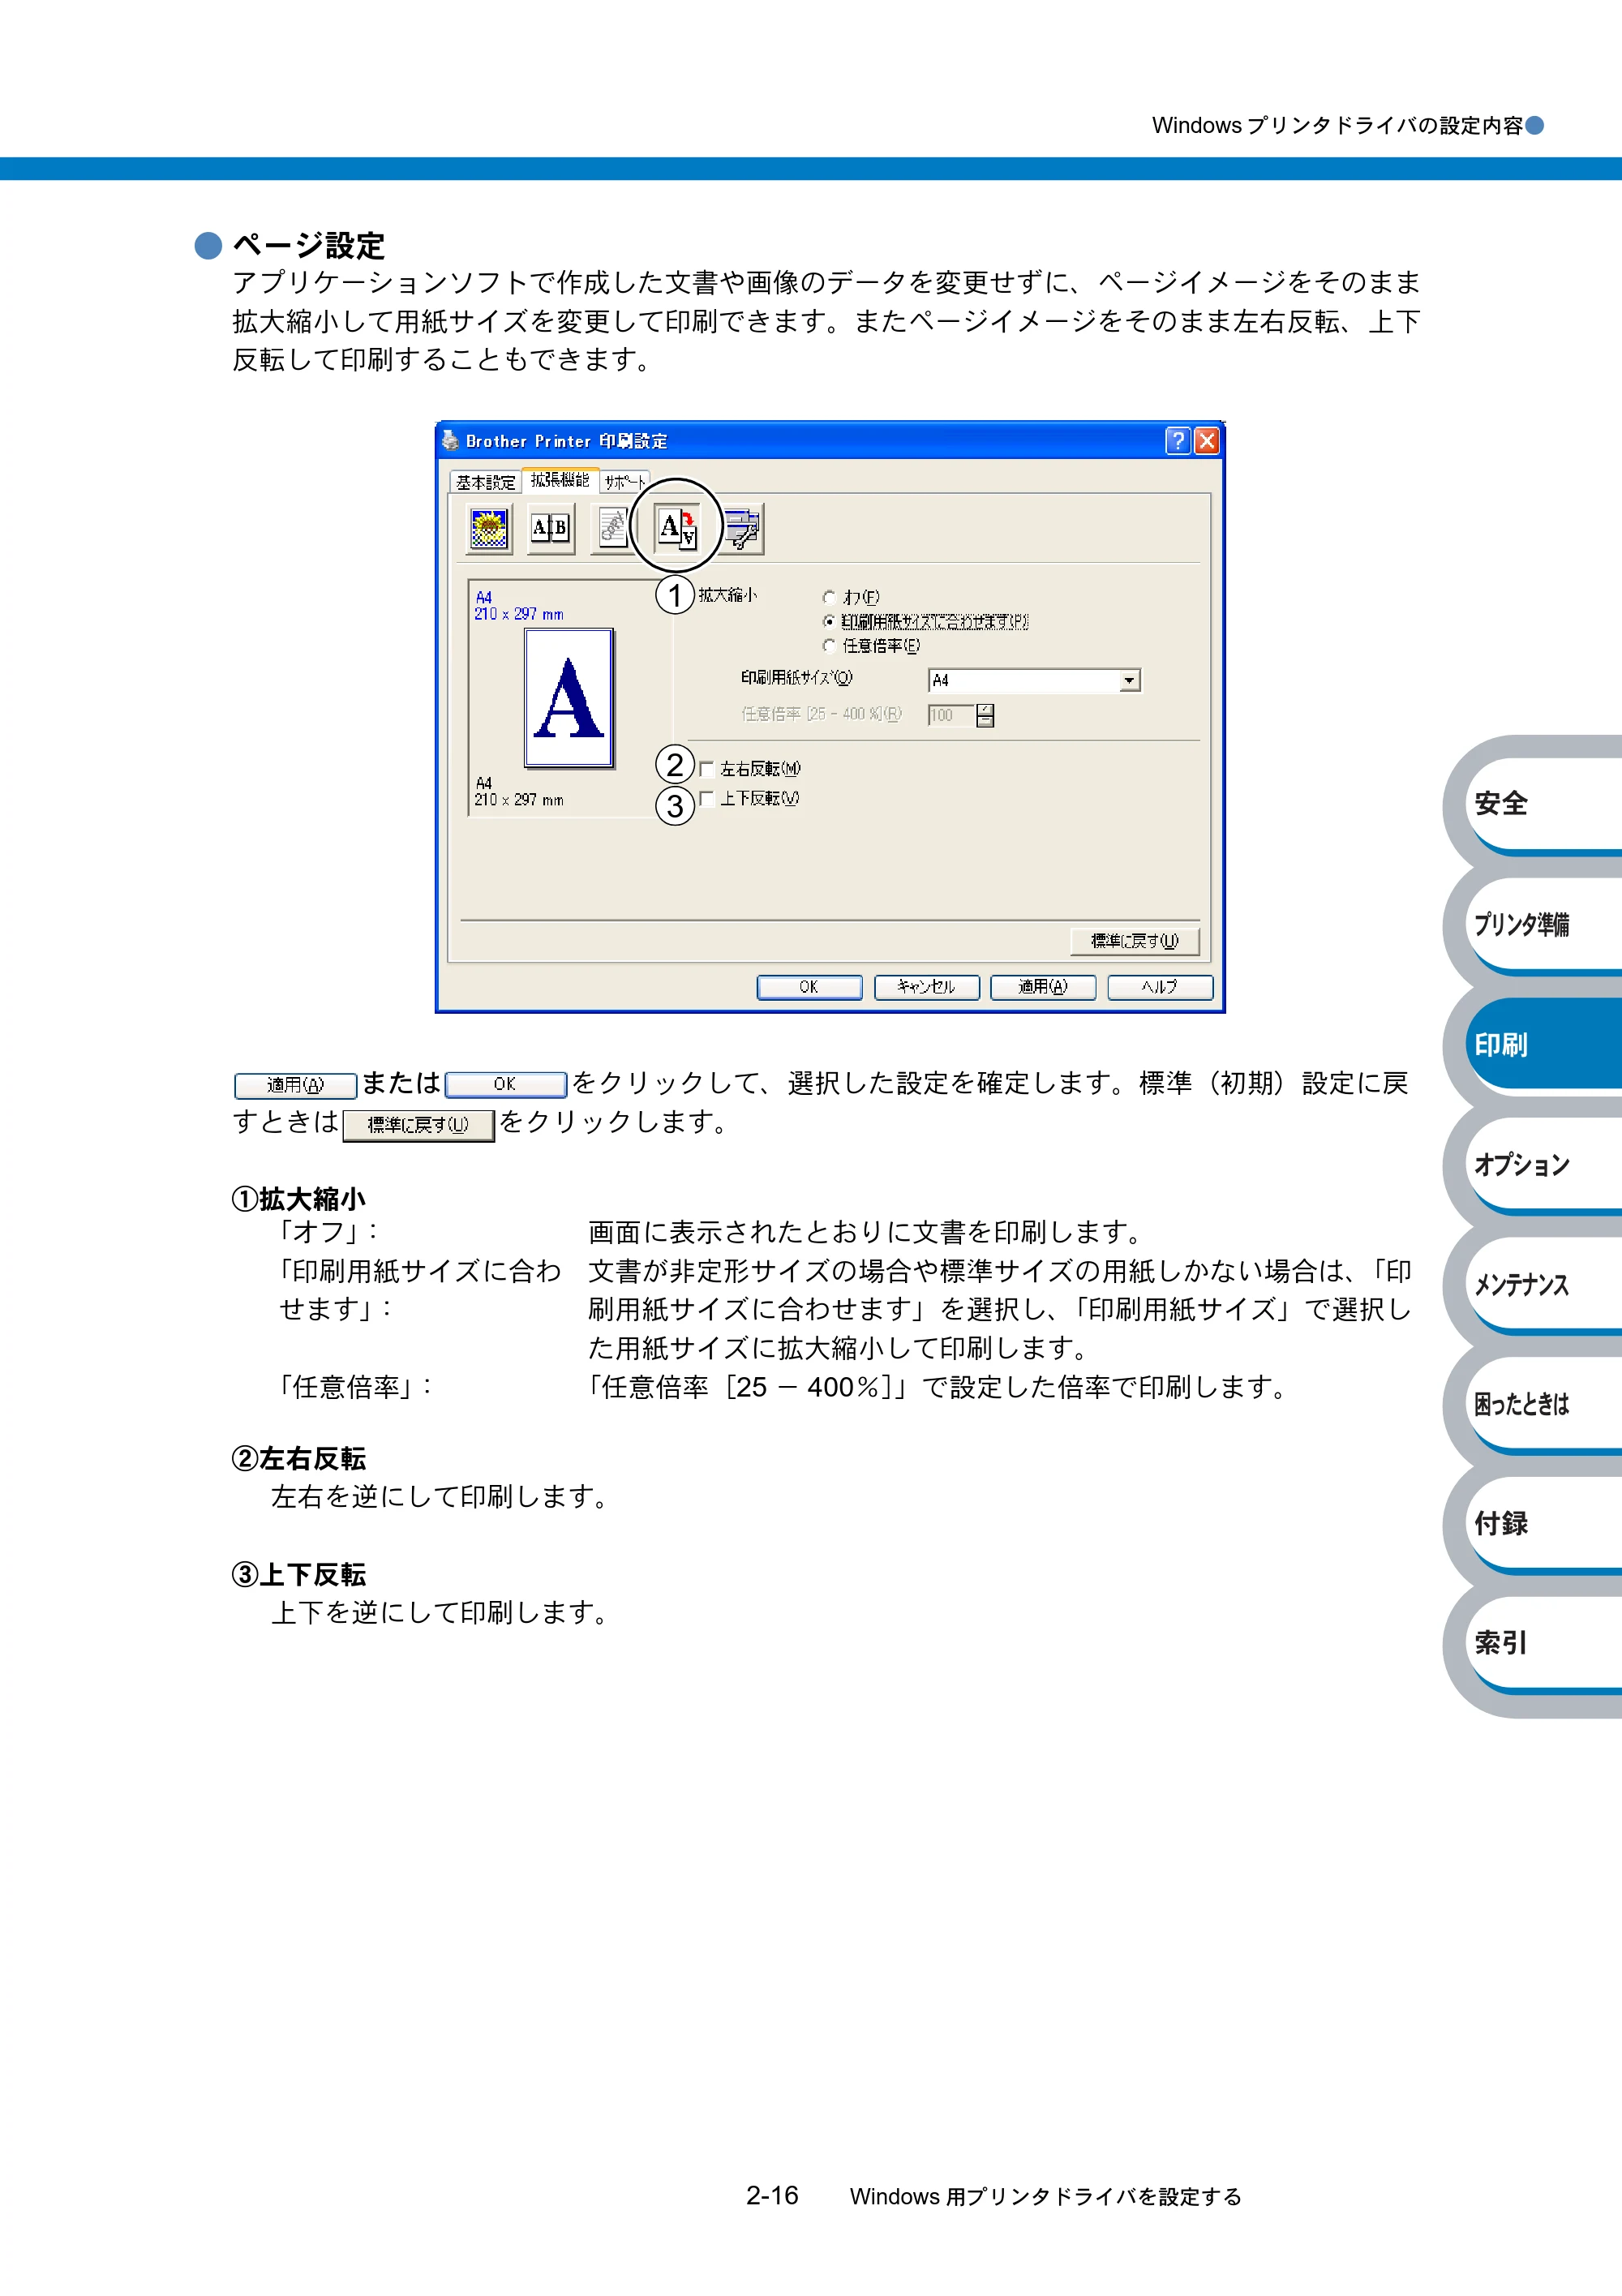1622x2296 pixels.
Task: Select 印刷用紙サイズに合わせます(P) radio option
Action: (x=829, y=621)
